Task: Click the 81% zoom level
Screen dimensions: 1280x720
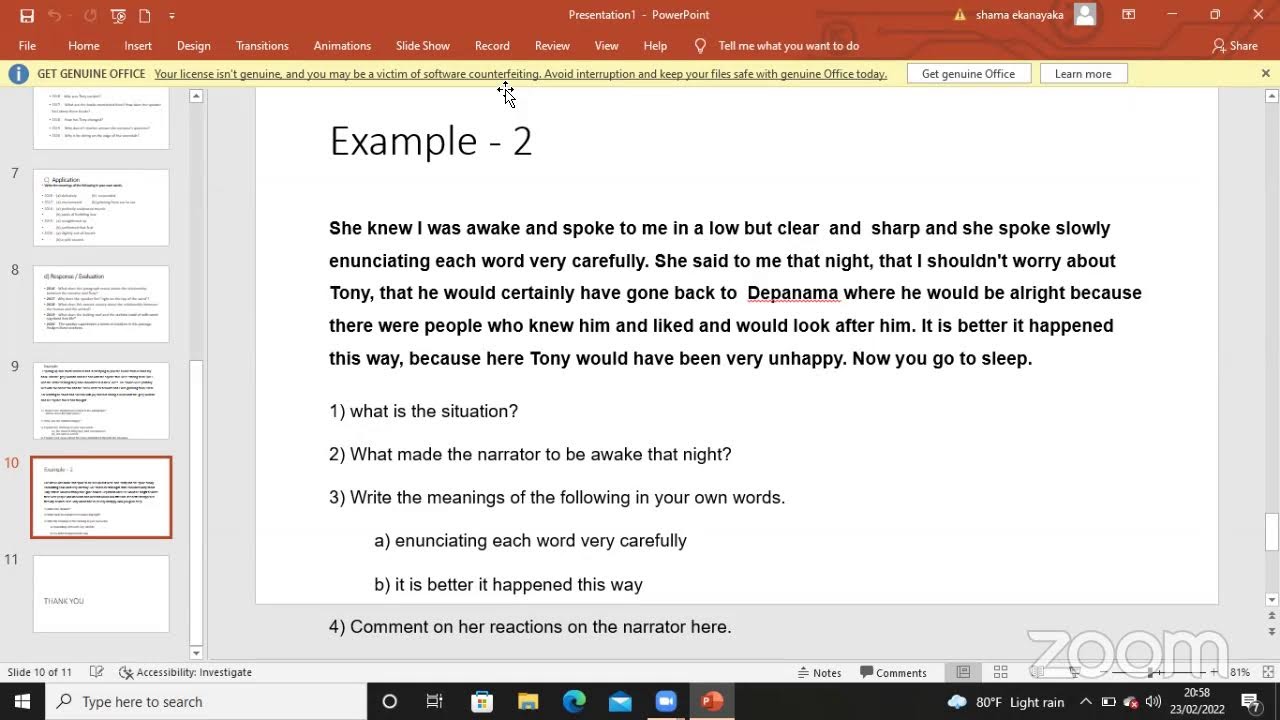Action: [x=1240, y=672]
